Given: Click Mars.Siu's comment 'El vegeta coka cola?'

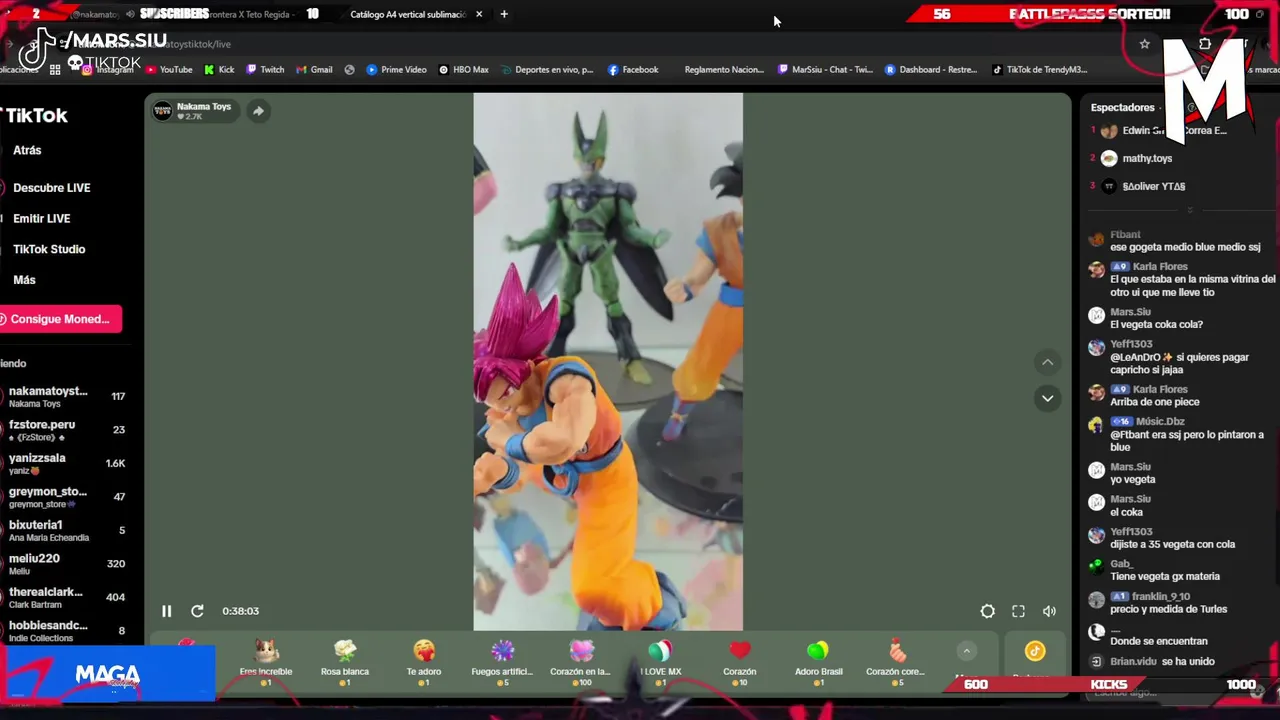Looking at the screenshot, I should [x=1156, y=325].
